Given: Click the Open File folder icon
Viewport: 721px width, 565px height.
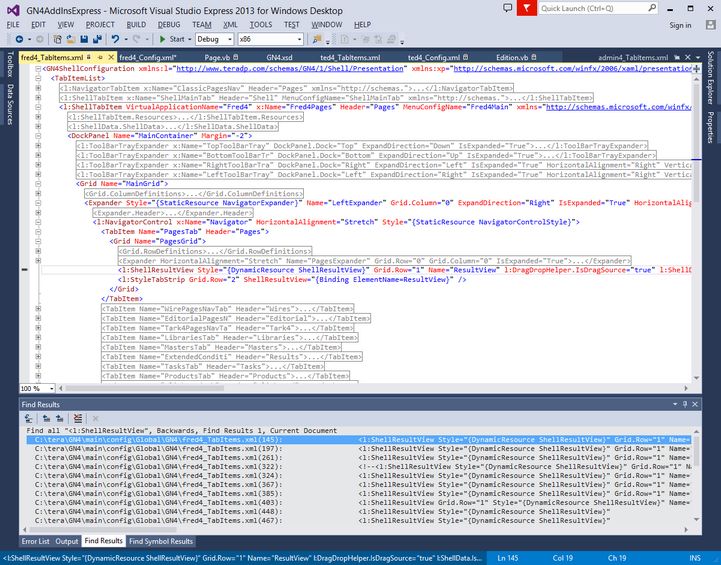Looking at the screenshot, I should [70, 40].
